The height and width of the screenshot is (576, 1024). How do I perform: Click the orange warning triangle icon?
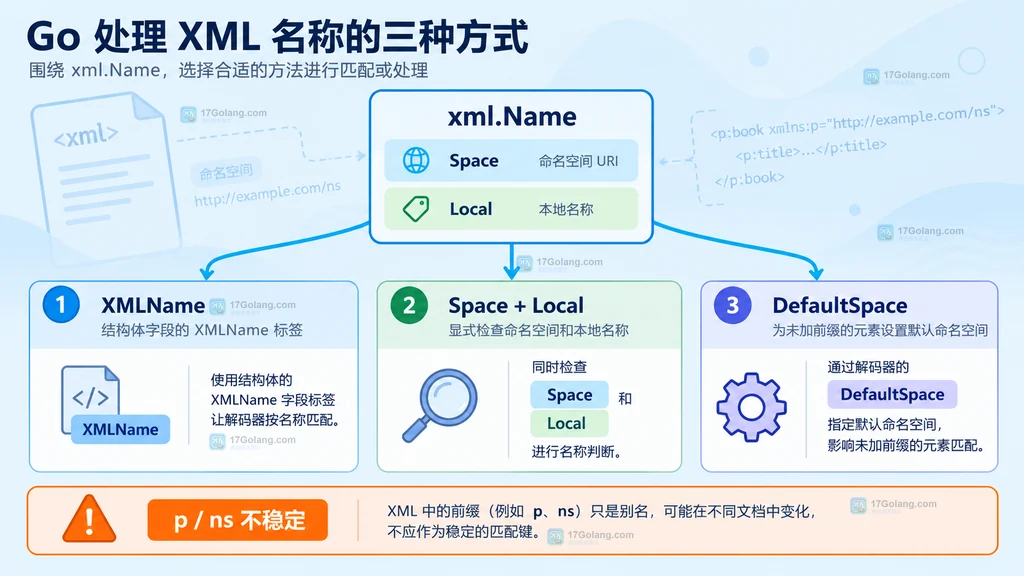pos(89,519)
